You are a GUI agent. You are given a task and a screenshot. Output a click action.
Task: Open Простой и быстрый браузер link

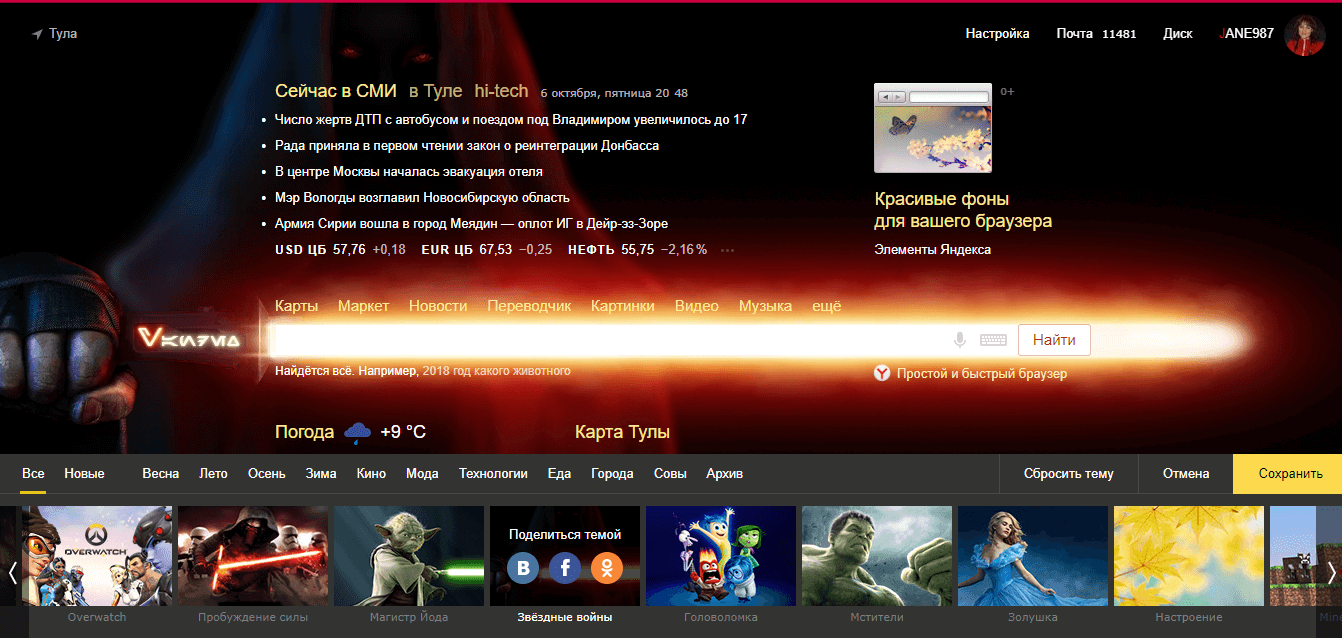click(x=982, y=374)
